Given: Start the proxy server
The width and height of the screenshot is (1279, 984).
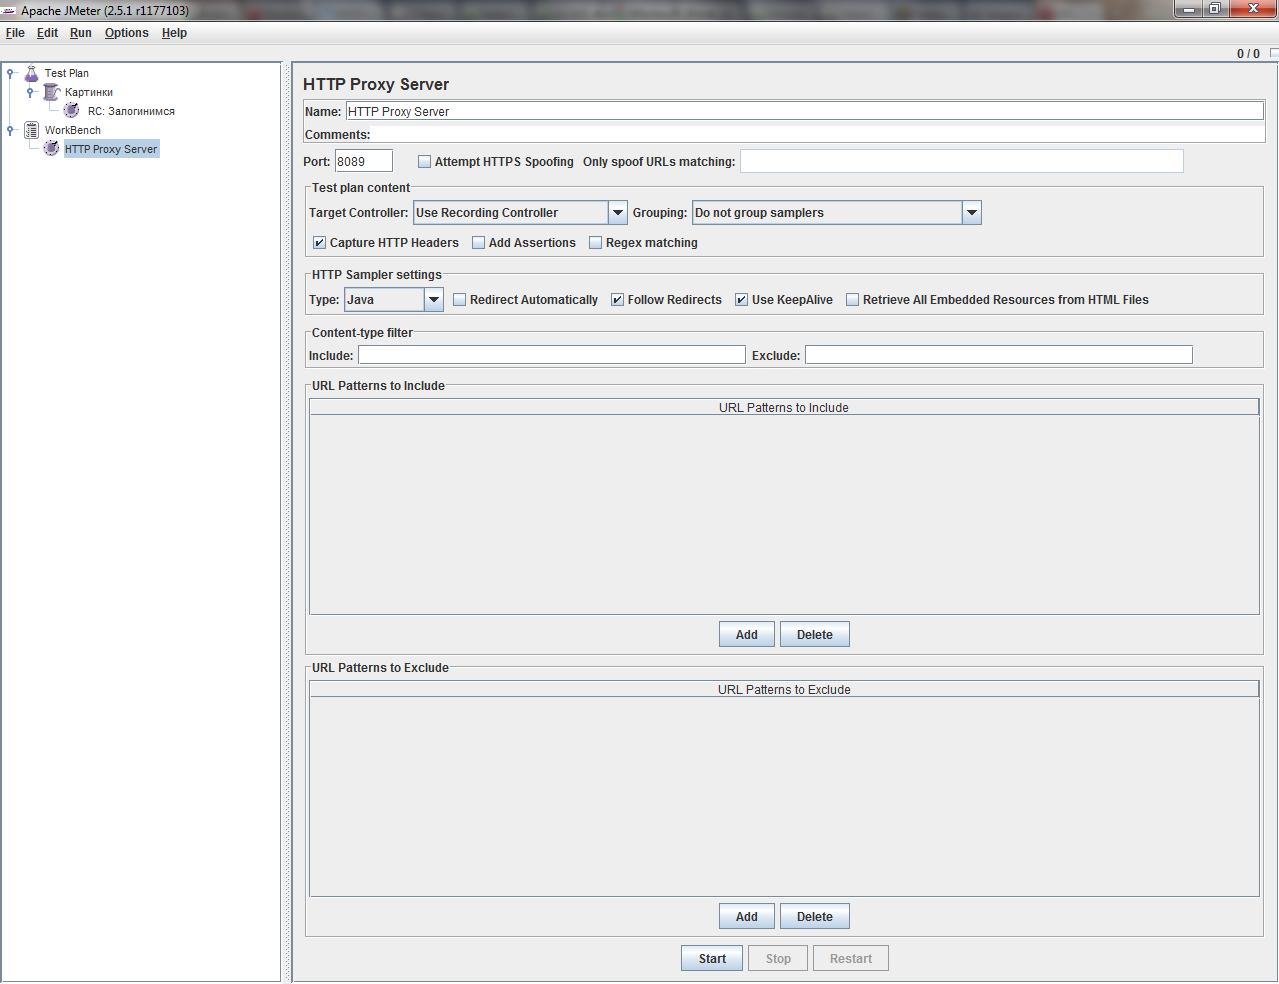Looking at the screenshot, I should 712,959.
